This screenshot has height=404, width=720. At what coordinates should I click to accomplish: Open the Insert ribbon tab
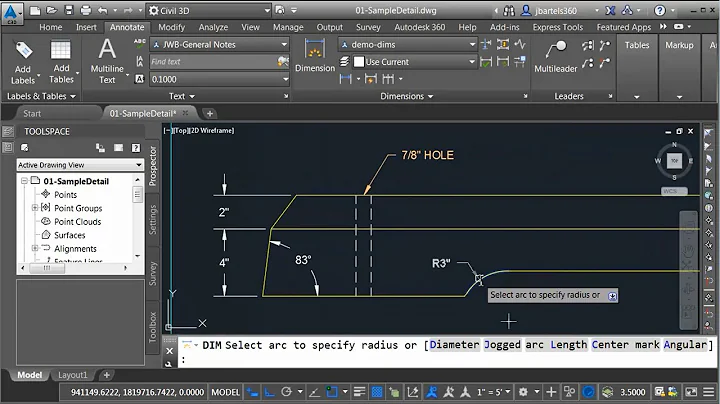(86, 27)
